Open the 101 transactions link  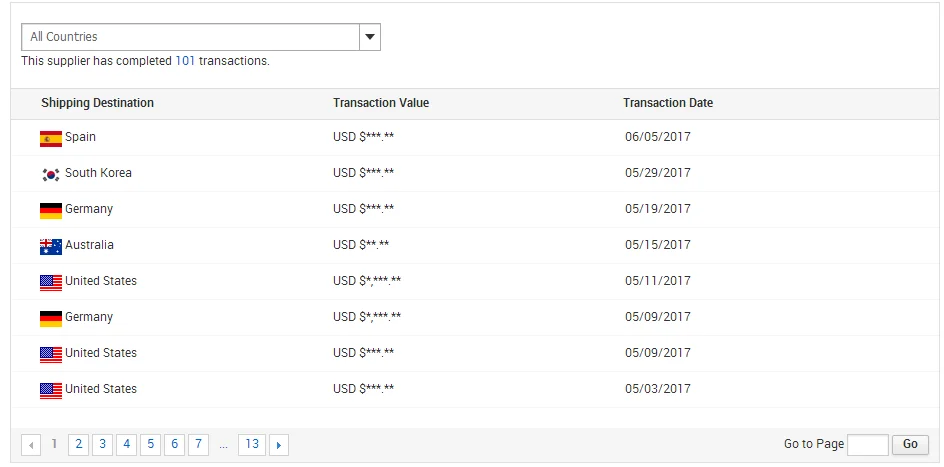coord(185,61)
